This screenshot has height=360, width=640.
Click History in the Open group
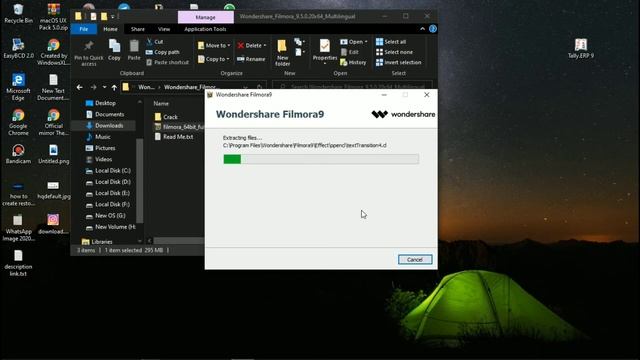(353, 62)
